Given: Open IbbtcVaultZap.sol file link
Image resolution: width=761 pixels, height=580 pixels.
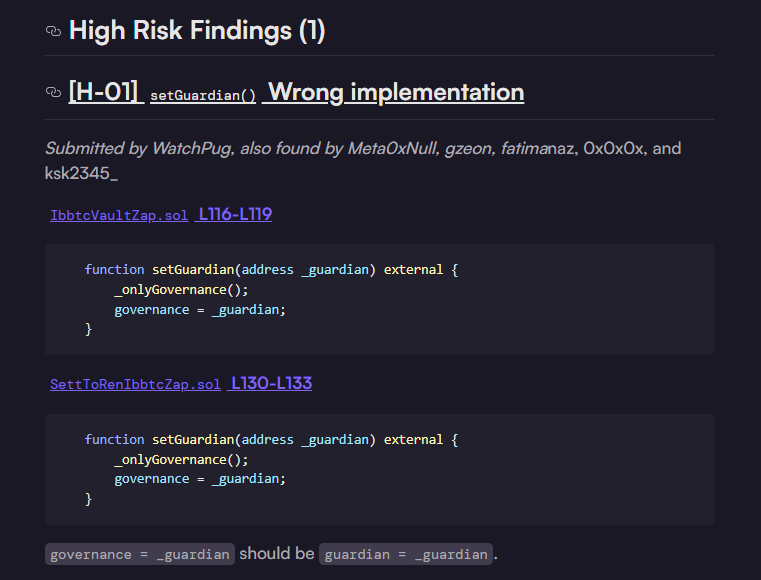Looking at the screenshot, I should 119,215.
